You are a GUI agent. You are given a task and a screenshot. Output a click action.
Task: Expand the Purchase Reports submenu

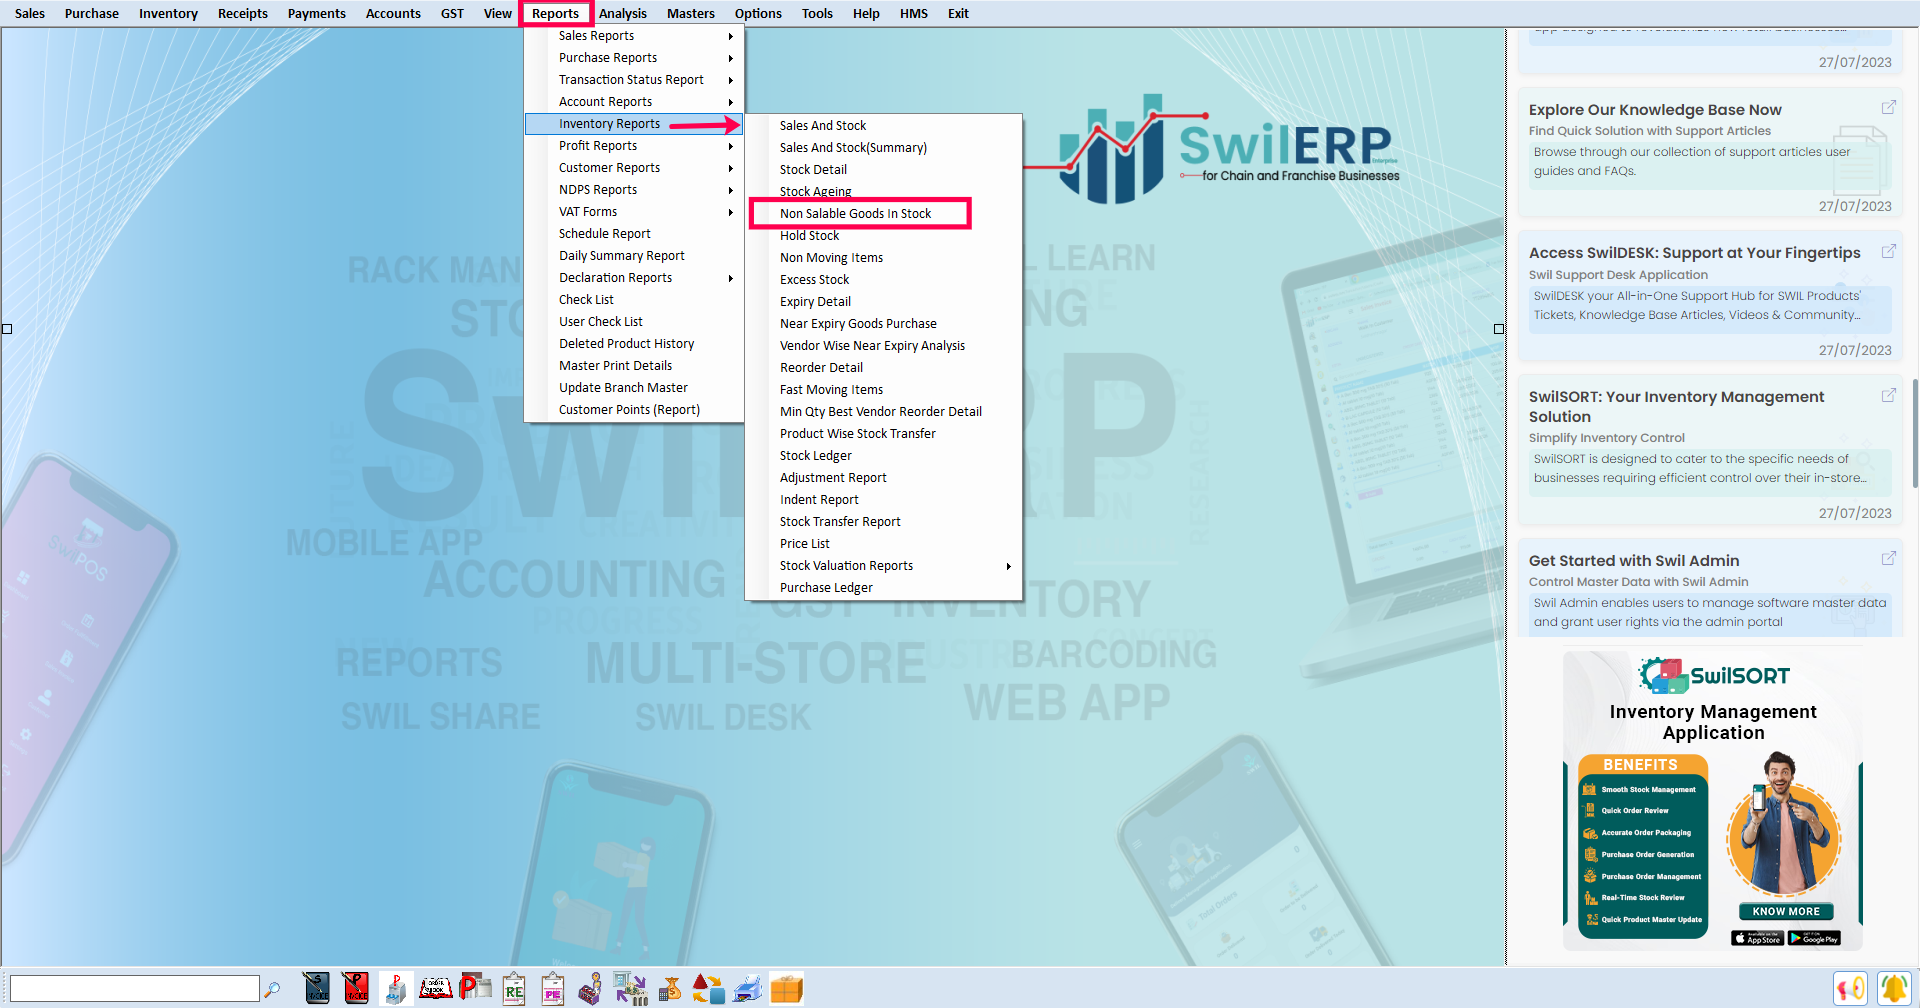click(x=634, y=58)
